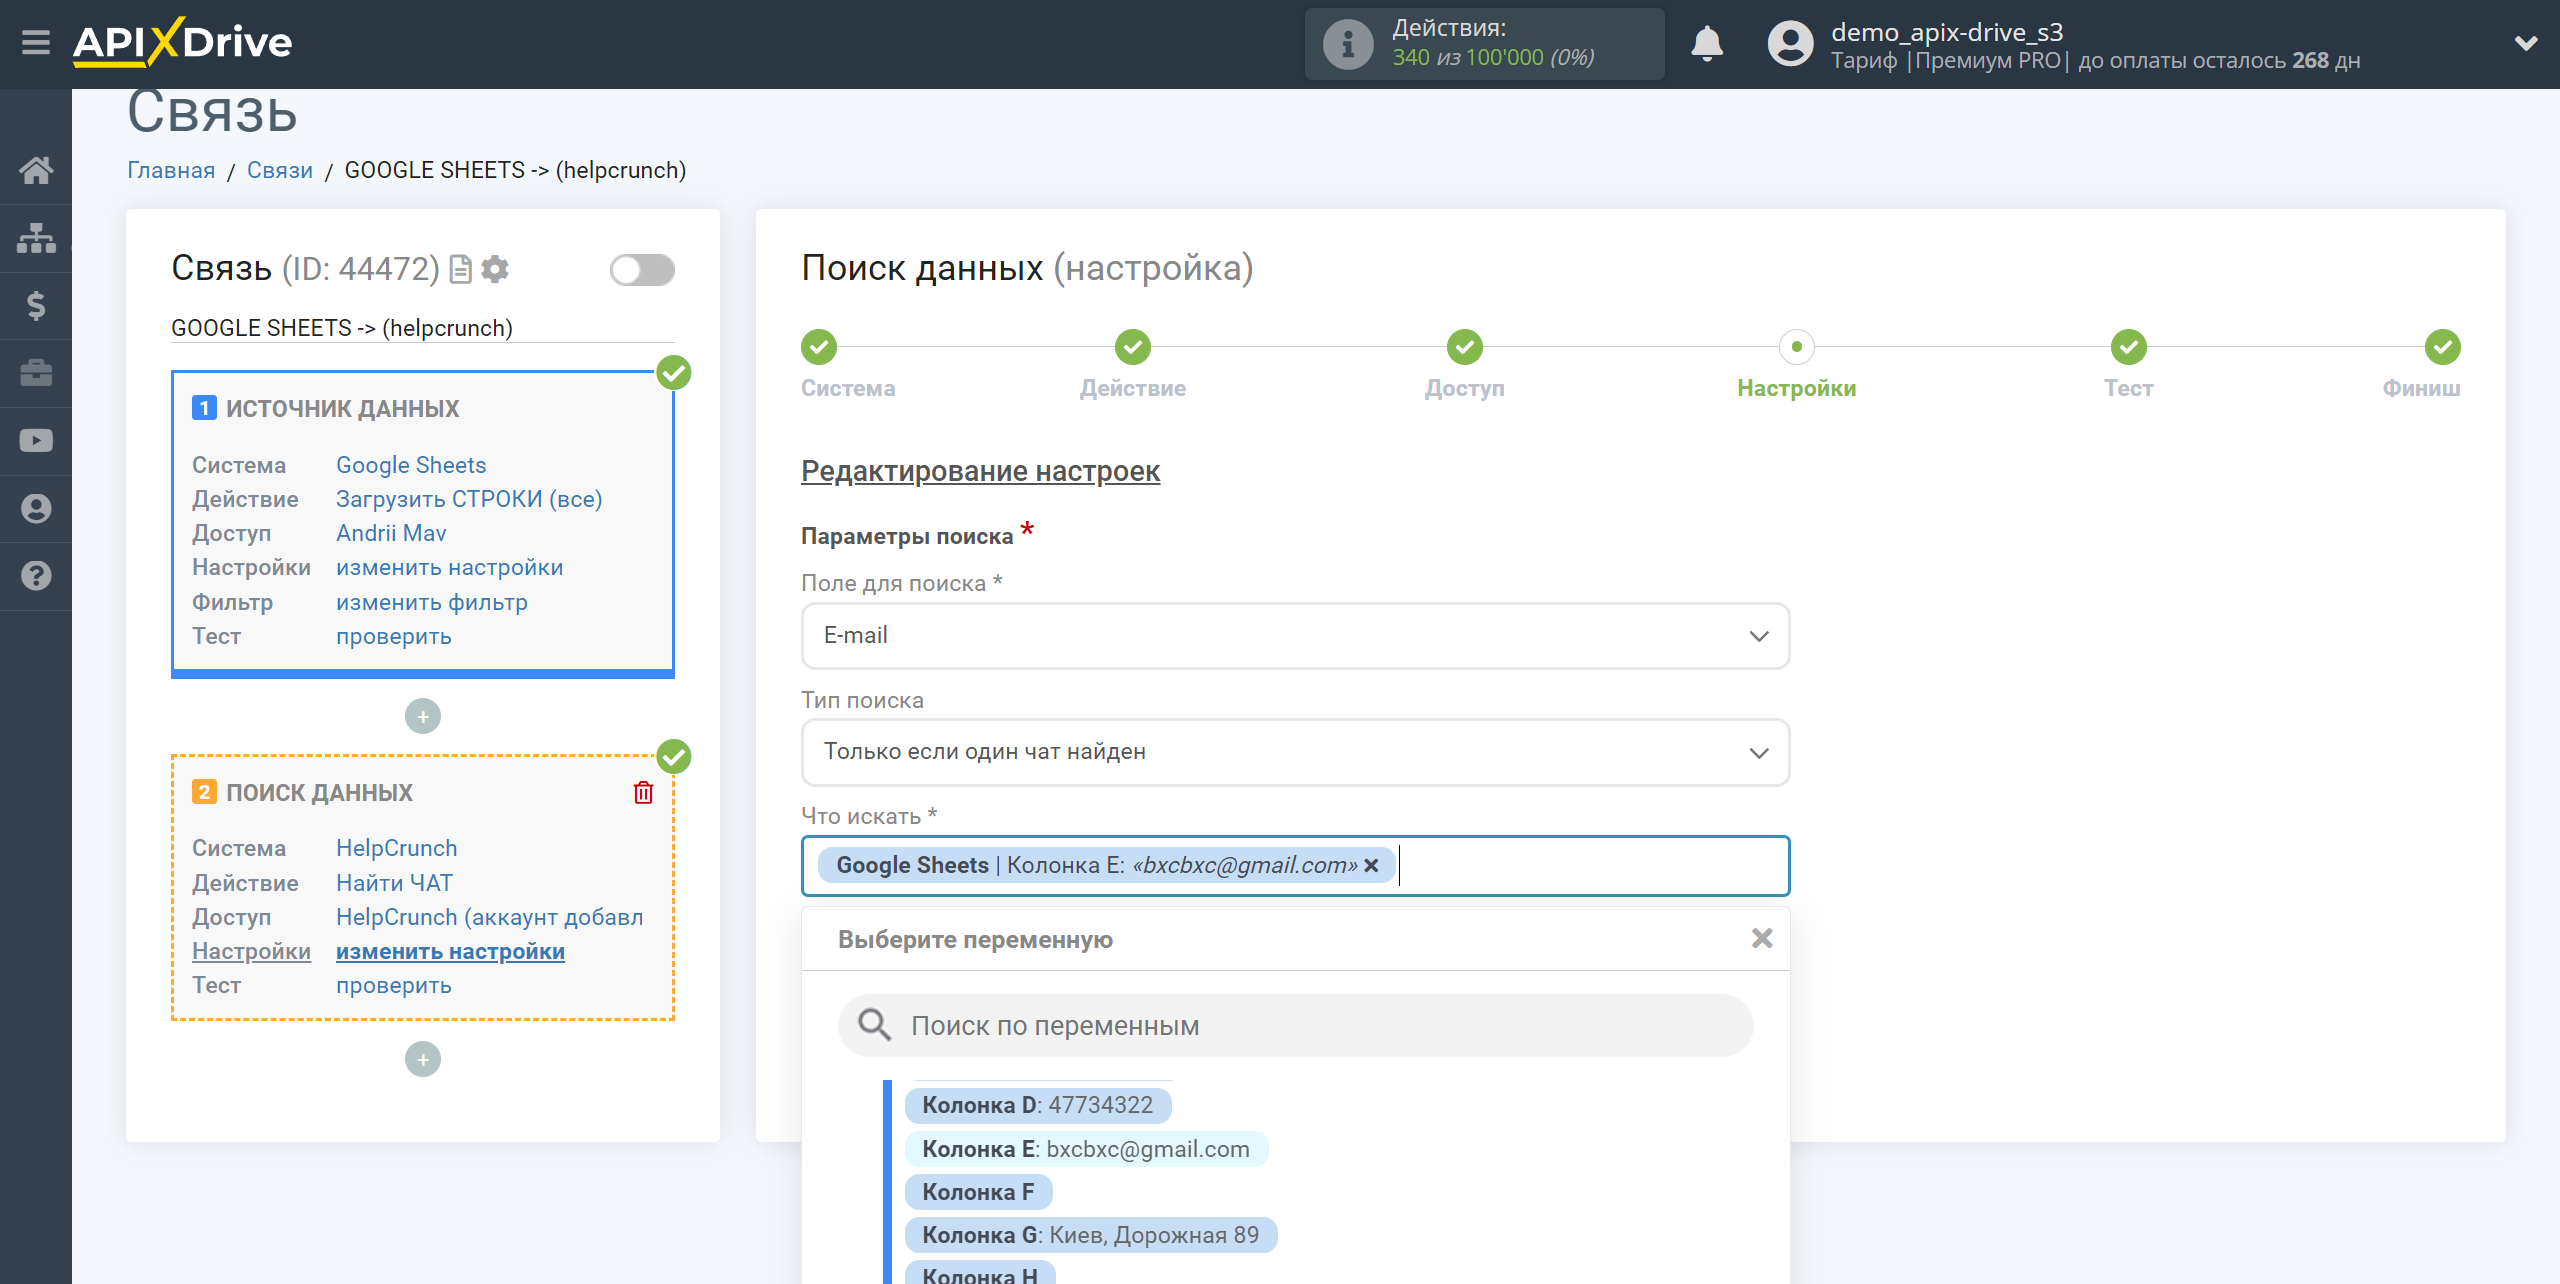Go to Home via sidebar icon

point(36,170)
